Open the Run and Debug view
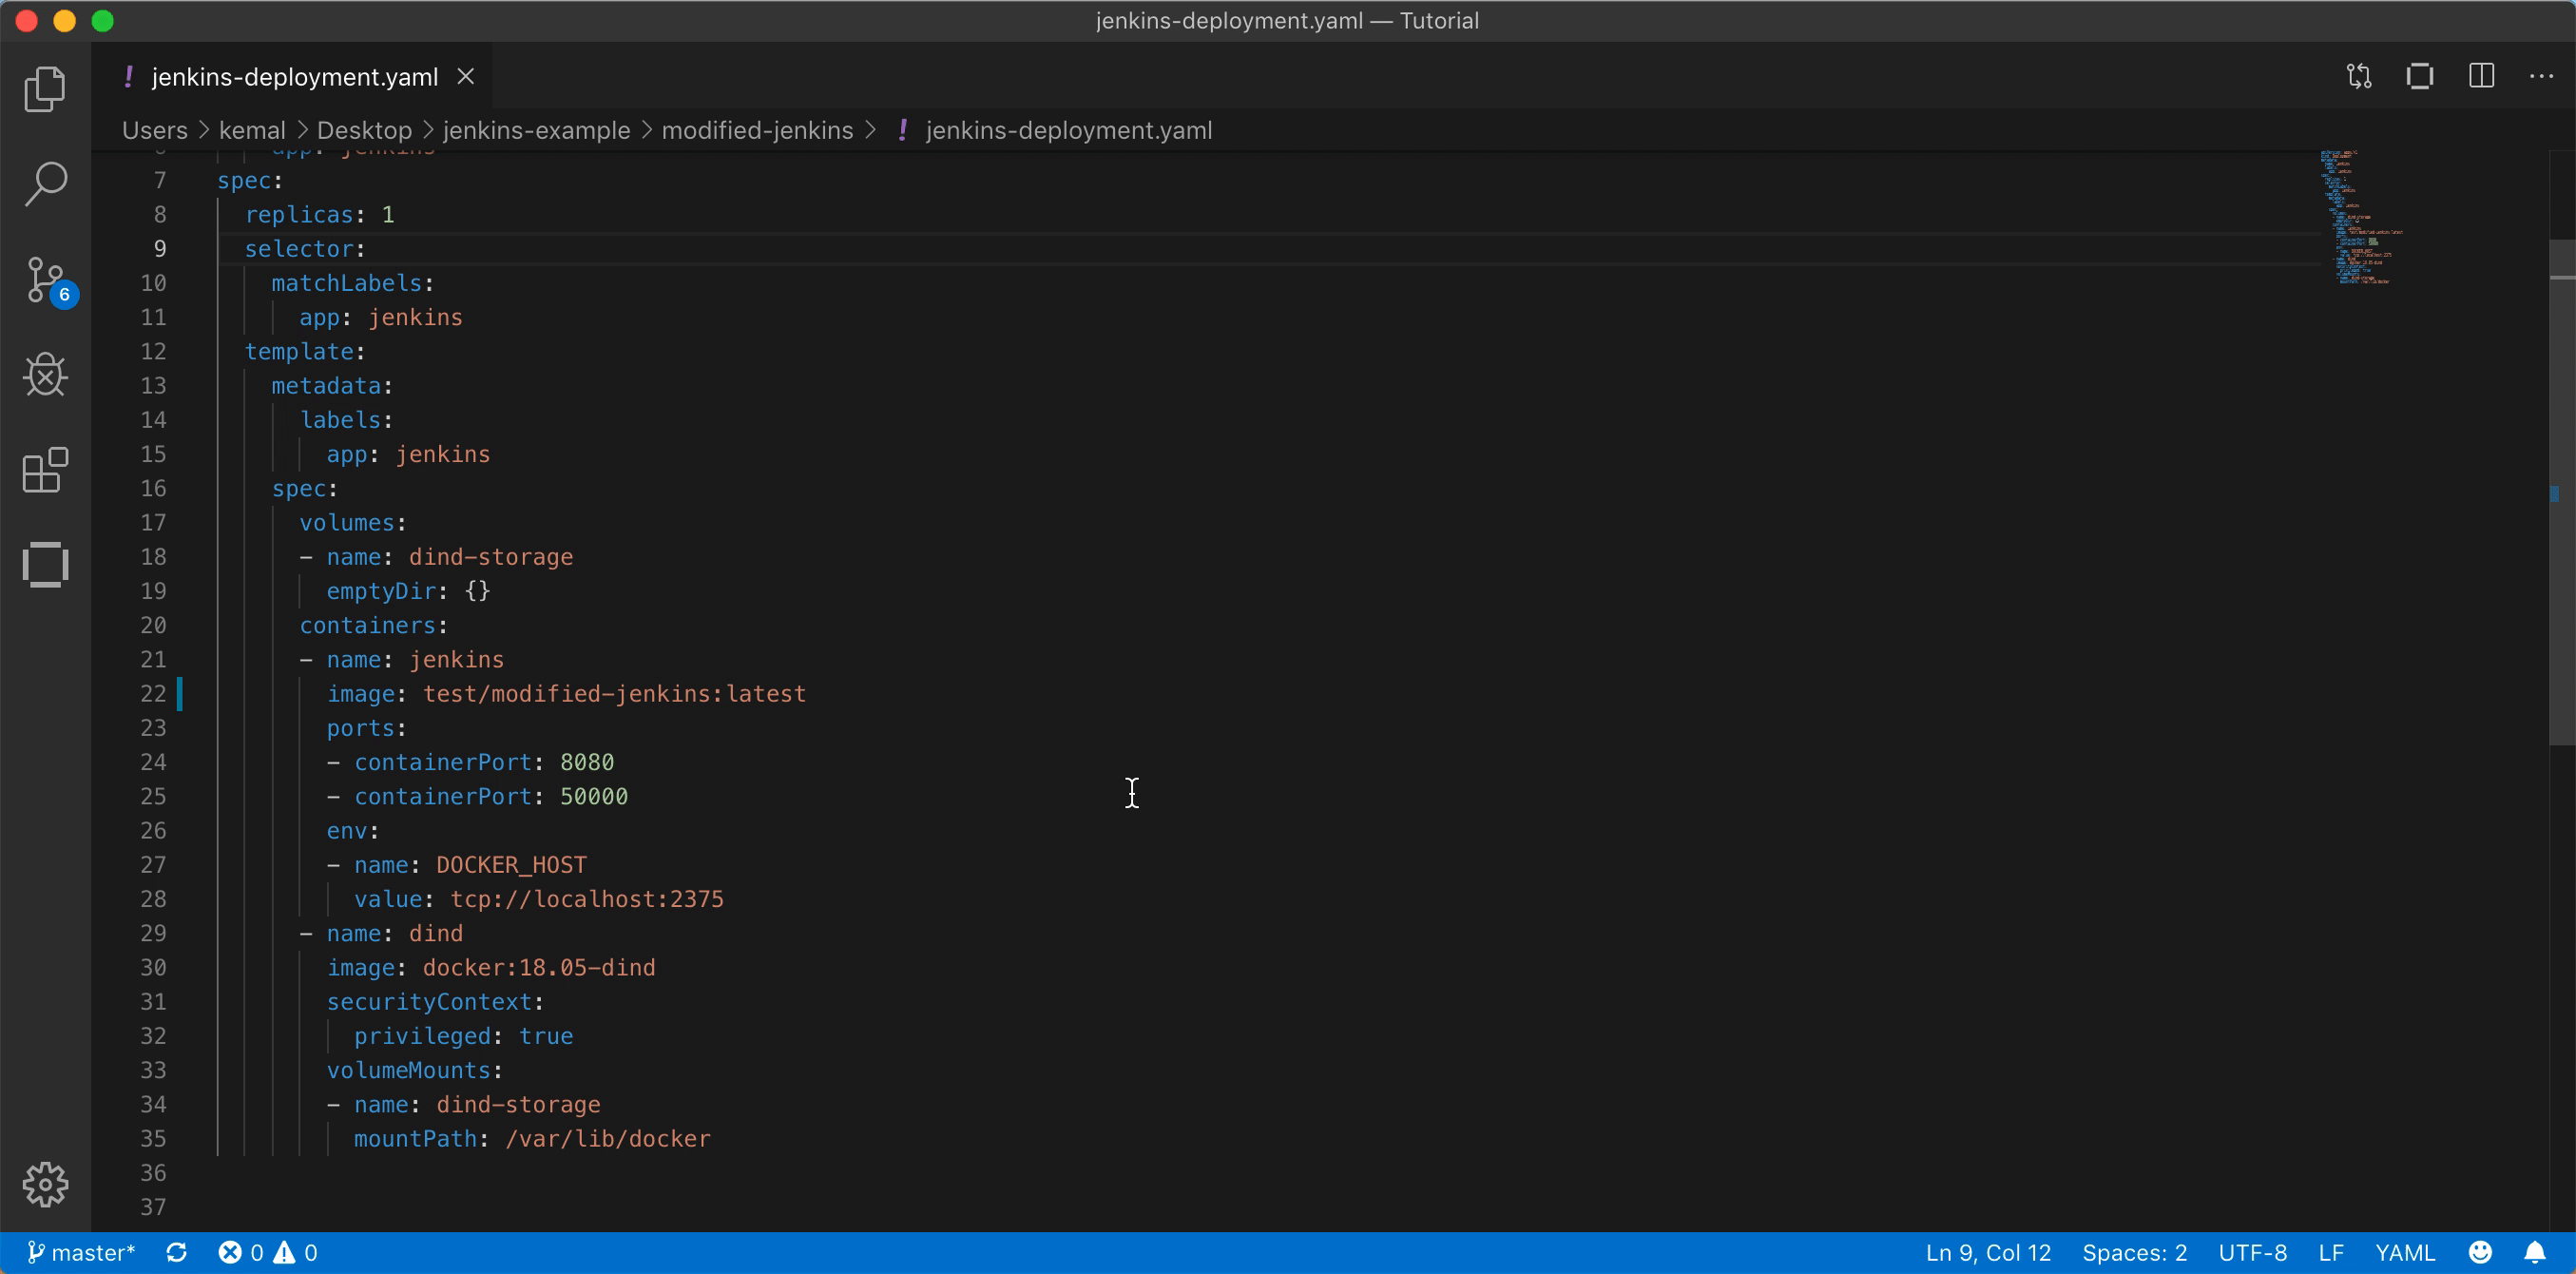The height and width of the screenshot is (1274, 2576). click(44, 375)
